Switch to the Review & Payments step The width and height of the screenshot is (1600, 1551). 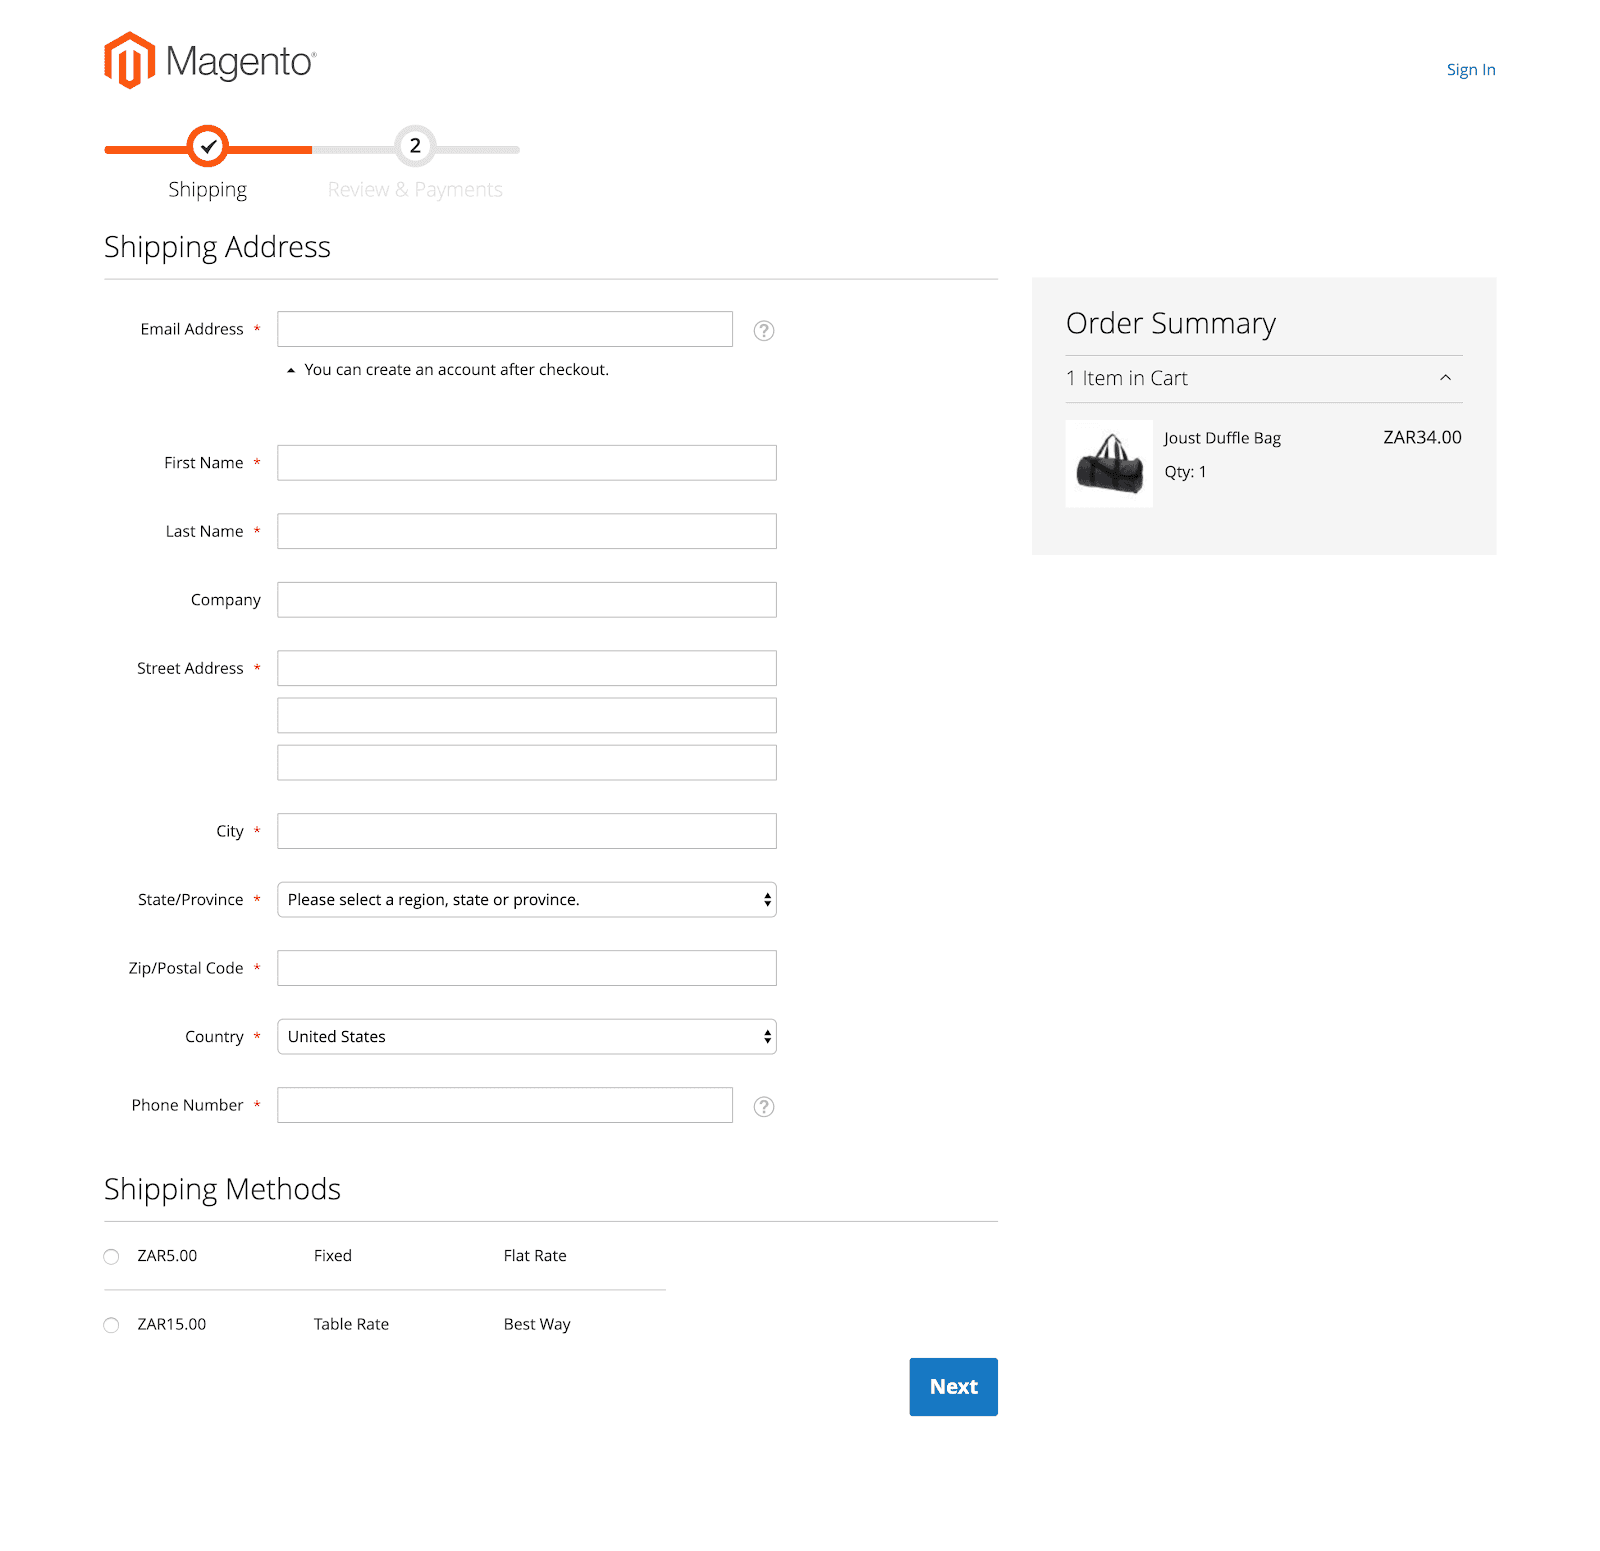click(415, 188)
